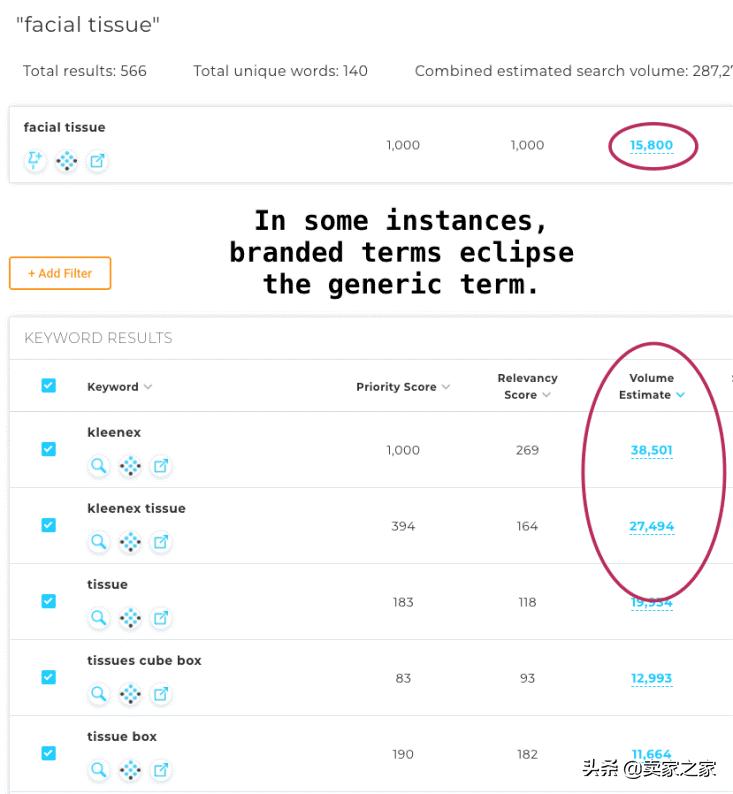Uncheck the kleenex row checkbox
Viewport: 733px width, 794px height.
point(48,450)
